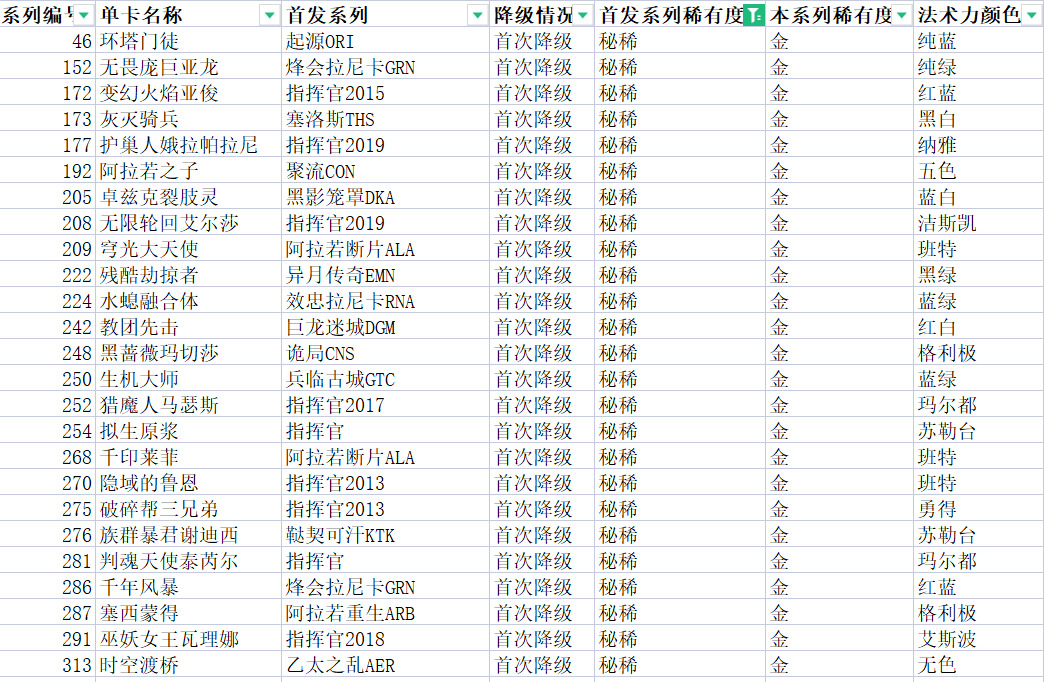Open the 单卡名称 column filter dropdown
The image size is (1044, 682).
(x=270, y=15)
